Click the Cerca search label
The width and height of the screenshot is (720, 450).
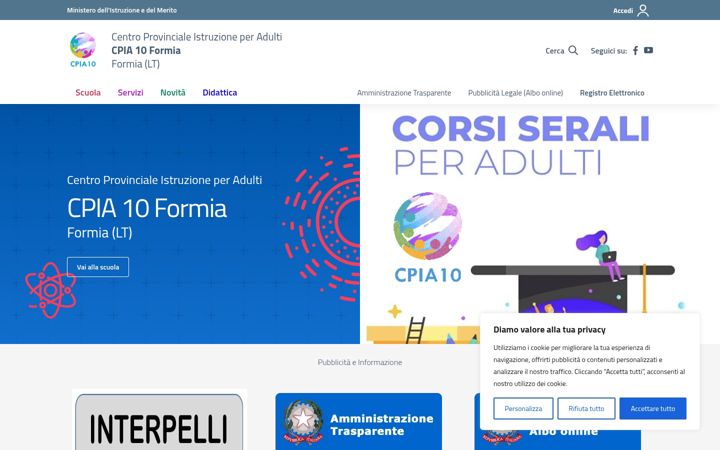point(554,51)
